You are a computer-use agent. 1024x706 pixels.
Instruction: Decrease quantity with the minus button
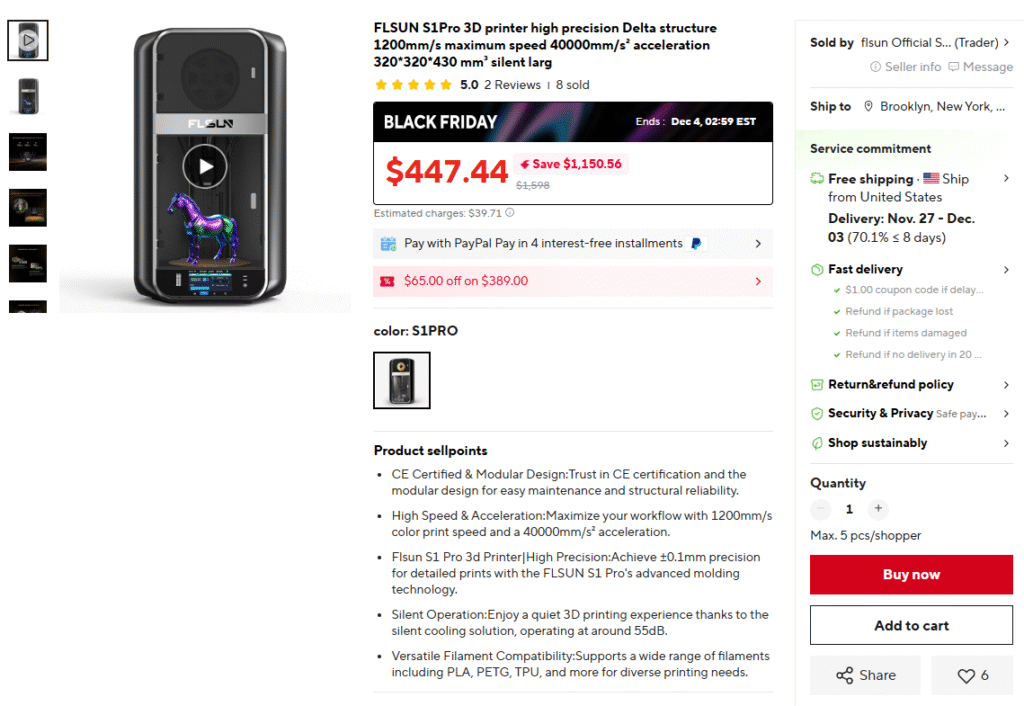point(821,509)
